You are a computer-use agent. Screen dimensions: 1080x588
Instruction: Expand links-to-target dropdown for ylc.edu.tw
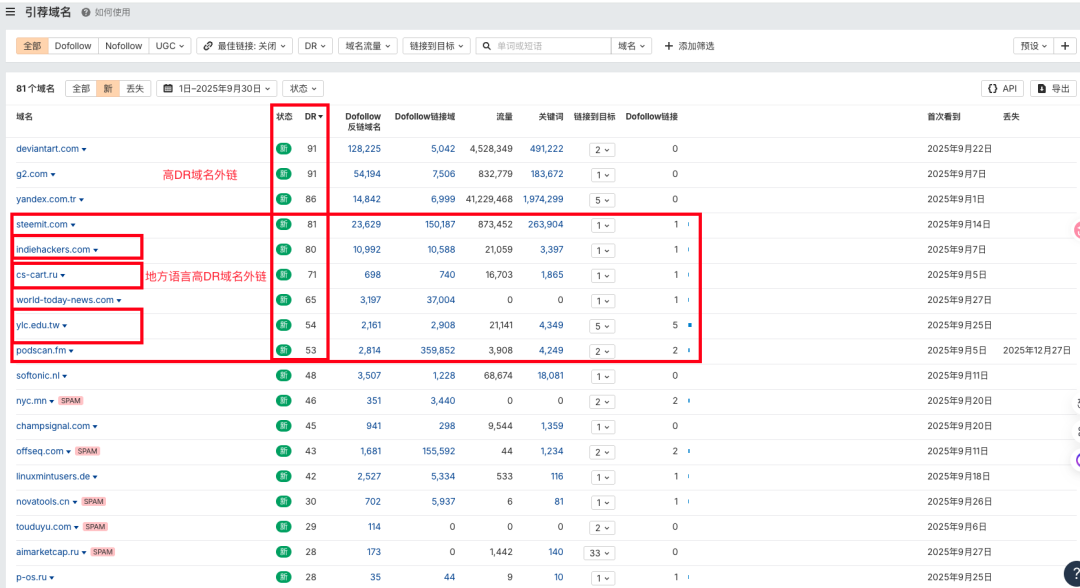602,326
